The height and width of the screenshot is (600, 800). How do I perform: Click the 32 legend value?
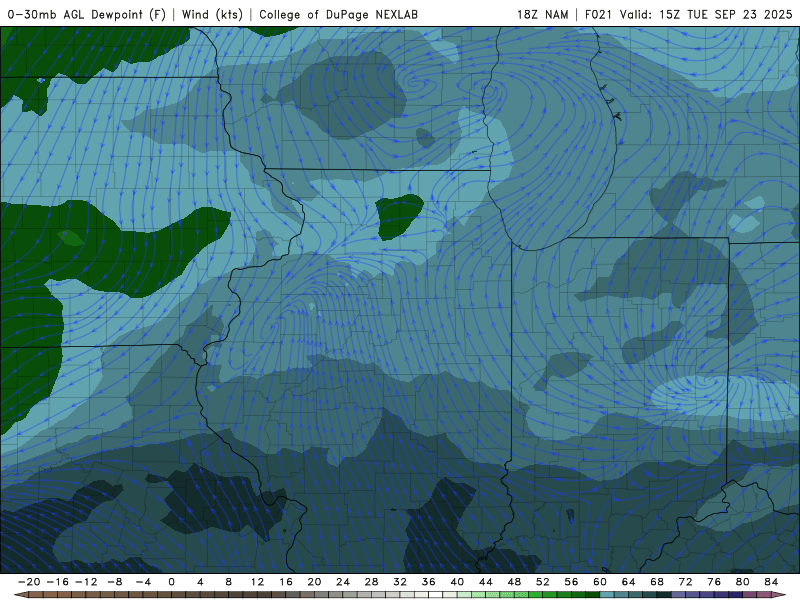tap(400, 582)
